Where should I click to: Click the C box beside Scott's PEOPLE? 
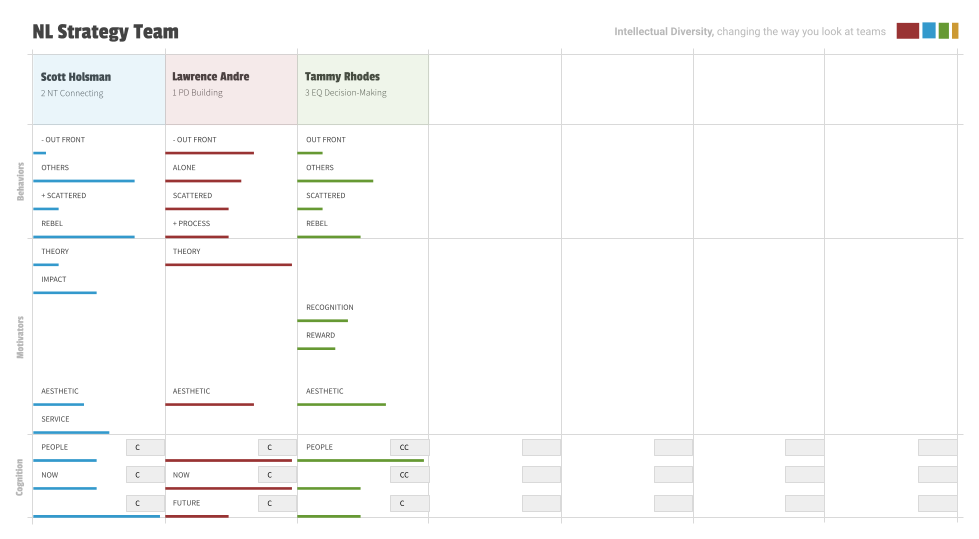145,447
